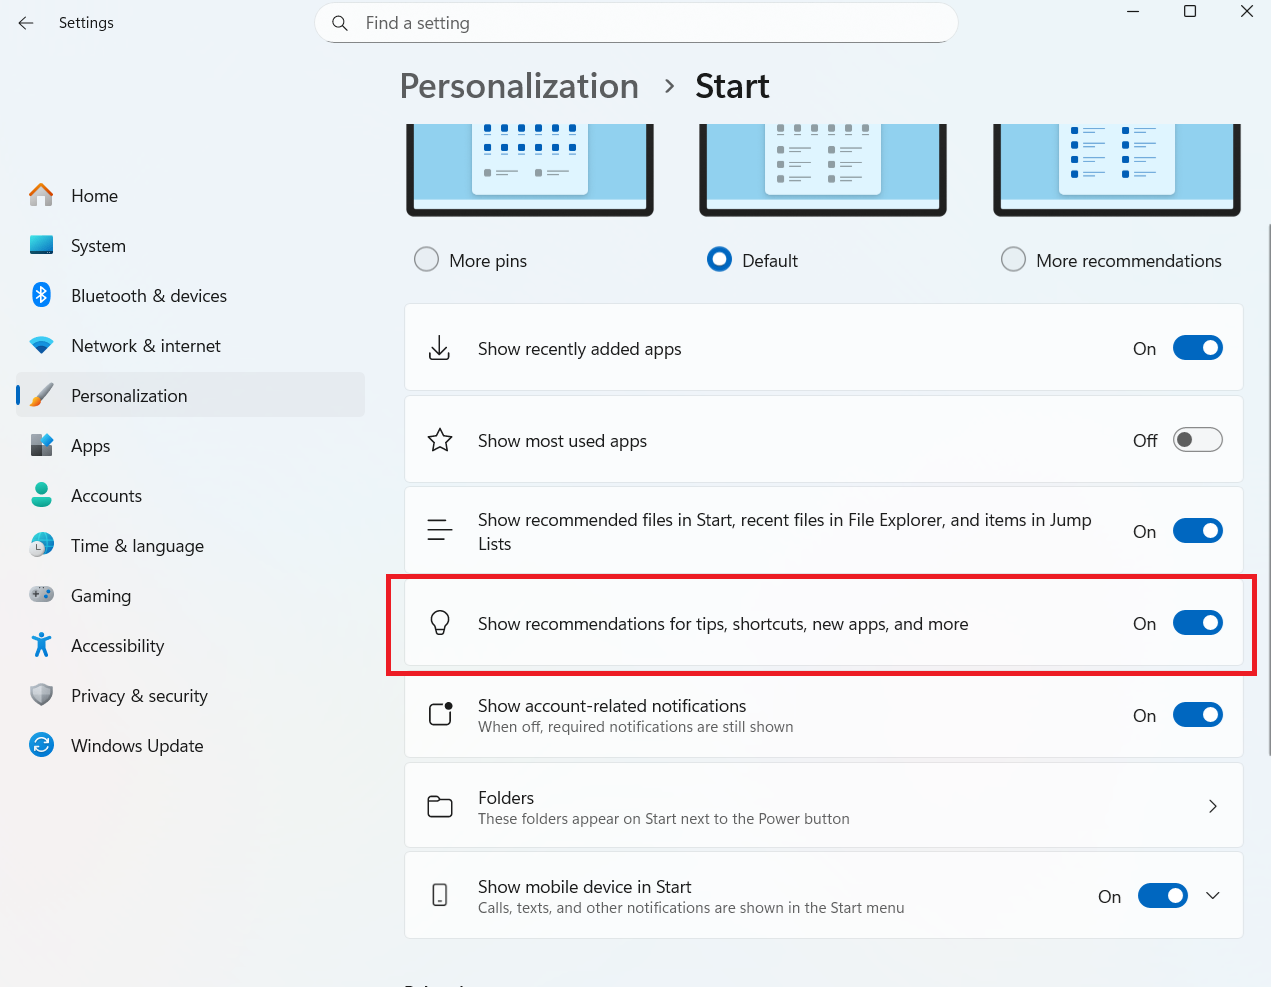Open the Accounts settings category

click(x=106, y=496)
